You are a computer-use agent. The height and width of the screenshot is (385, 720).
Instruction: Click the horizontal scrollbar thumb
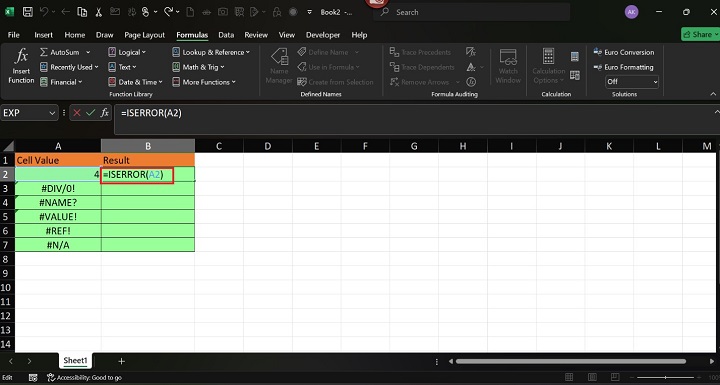(571, 362)
